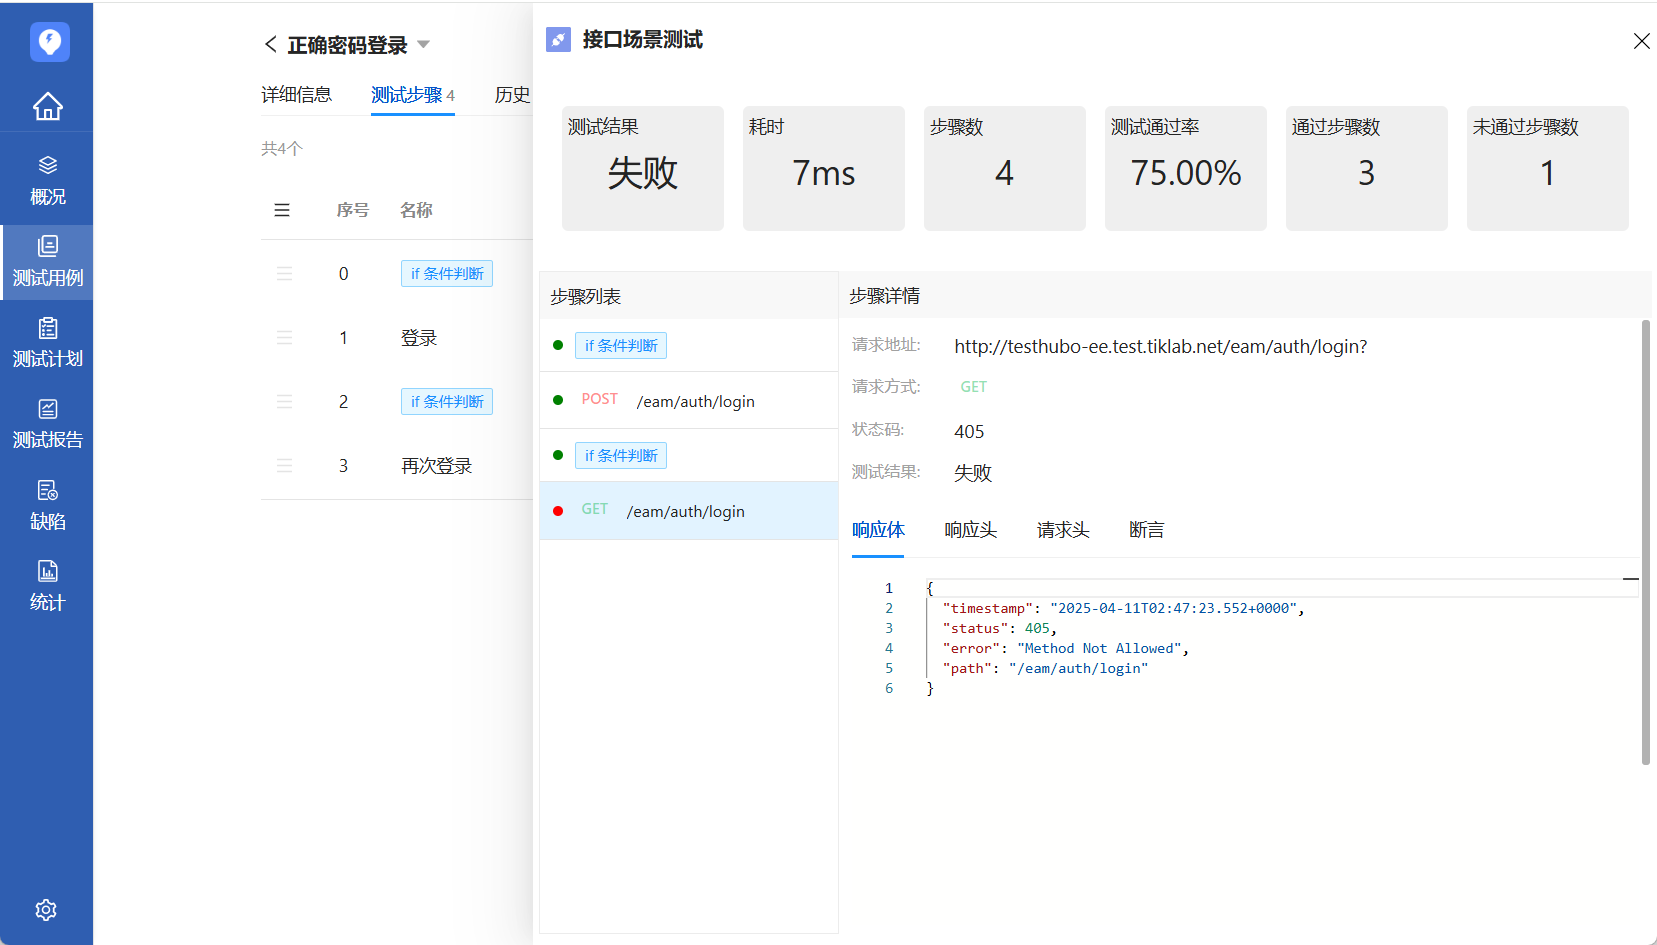
Task: Switch to the 历史 tab
Action: point(512,95)
